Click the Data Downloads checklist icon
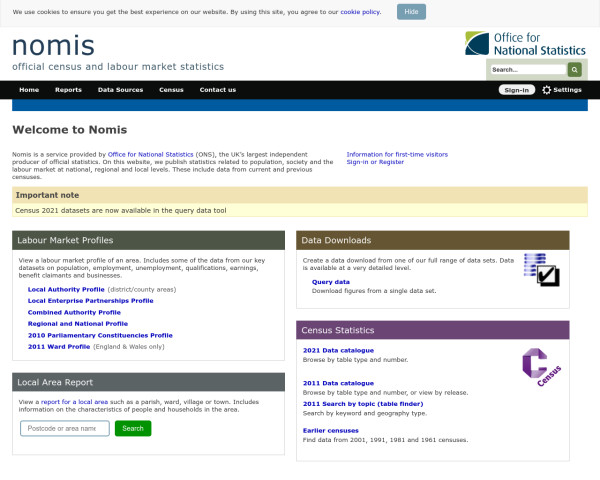 coord(542,269)
